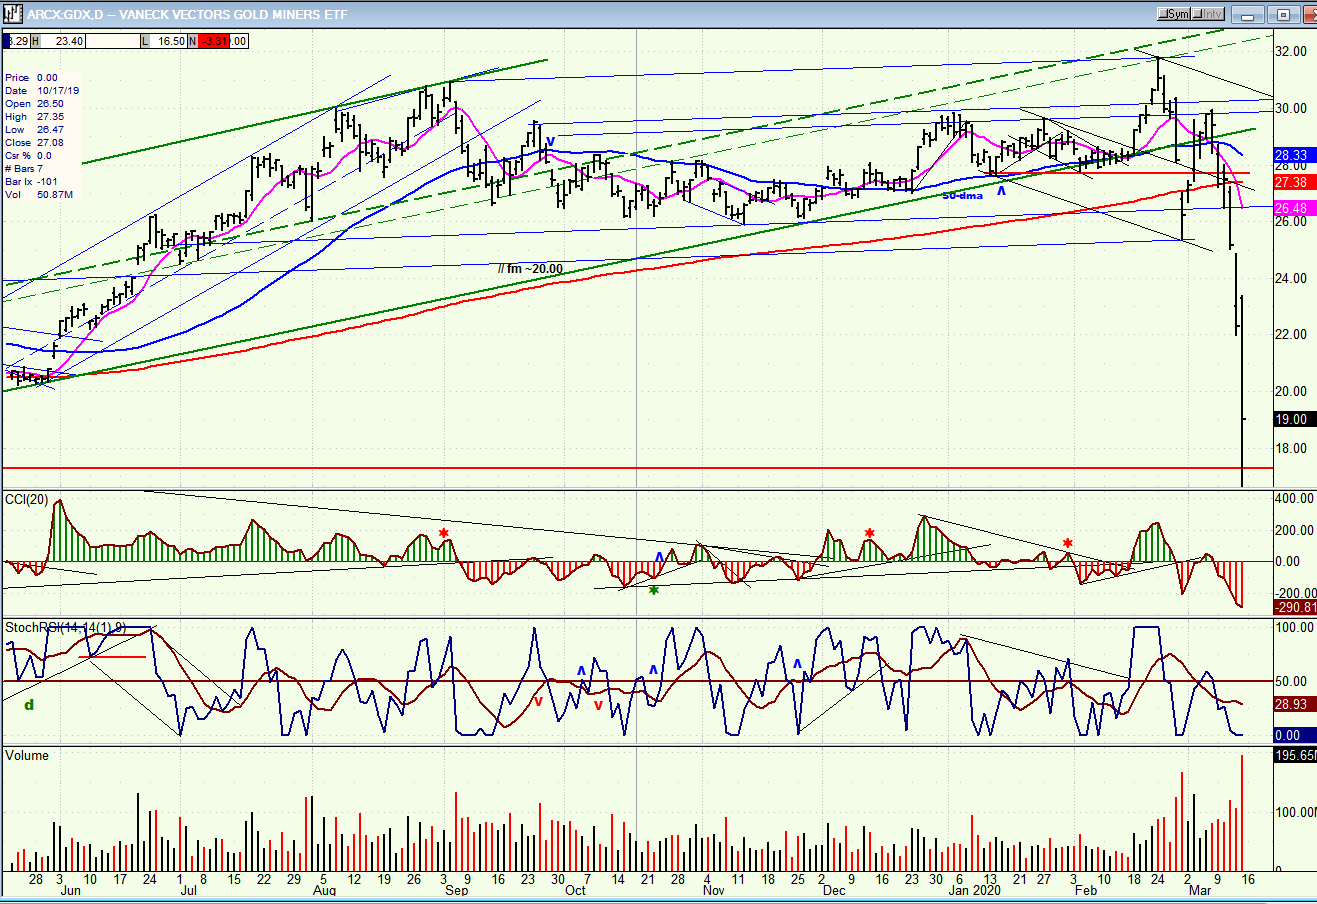The width and height of the screenshot is (1317, 904).
Task: Select the red 27.38 moving average price tag
Action: click(1295, 183)
